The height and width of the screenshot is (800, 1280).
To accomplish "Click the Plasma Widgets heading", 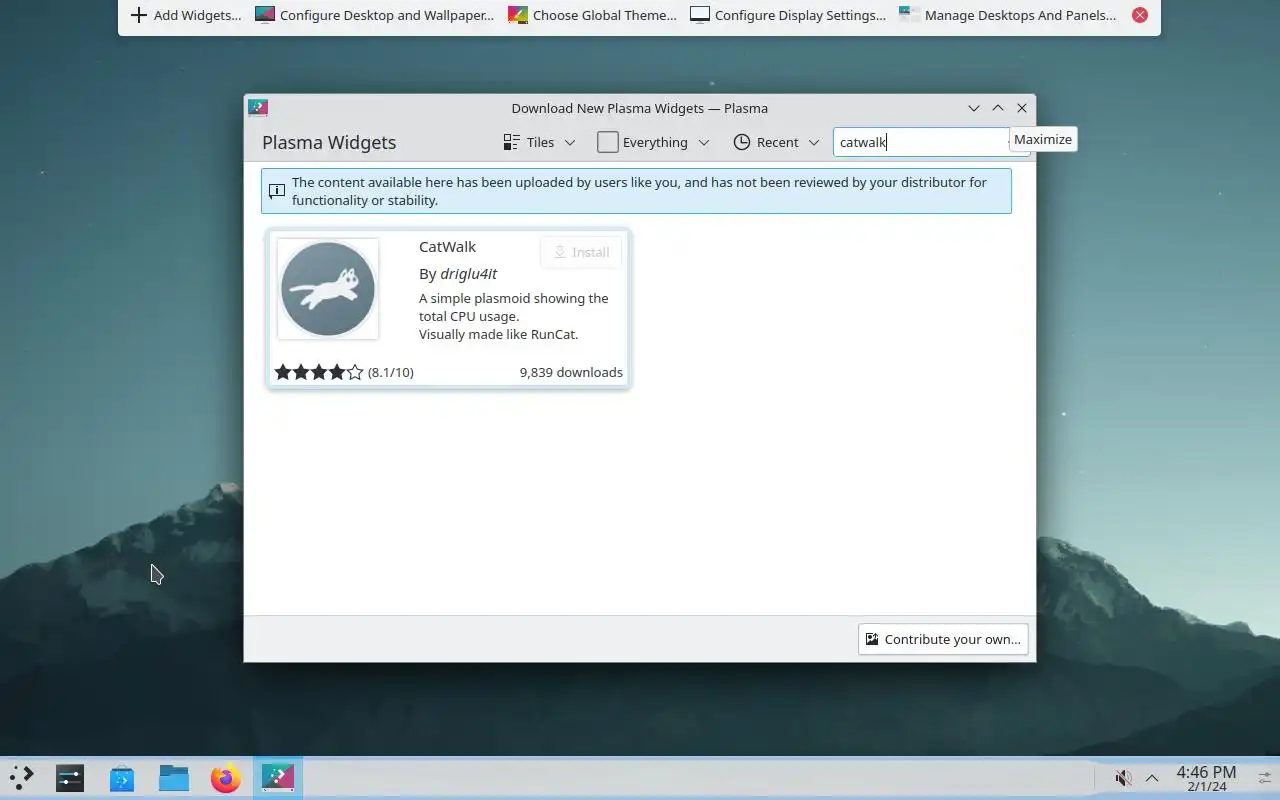I will point(329,142).
